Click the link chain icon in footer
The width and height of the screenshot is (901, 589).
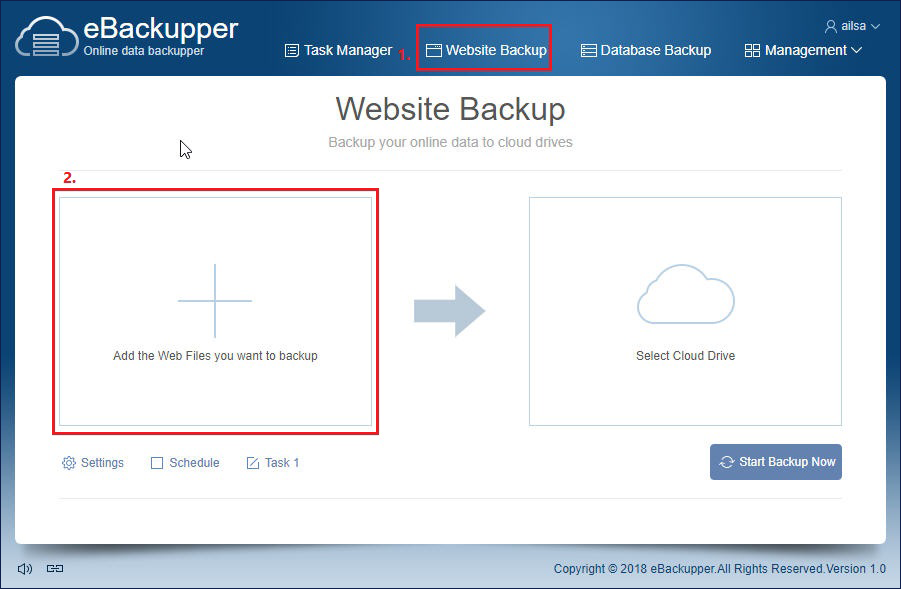point(55,568)
